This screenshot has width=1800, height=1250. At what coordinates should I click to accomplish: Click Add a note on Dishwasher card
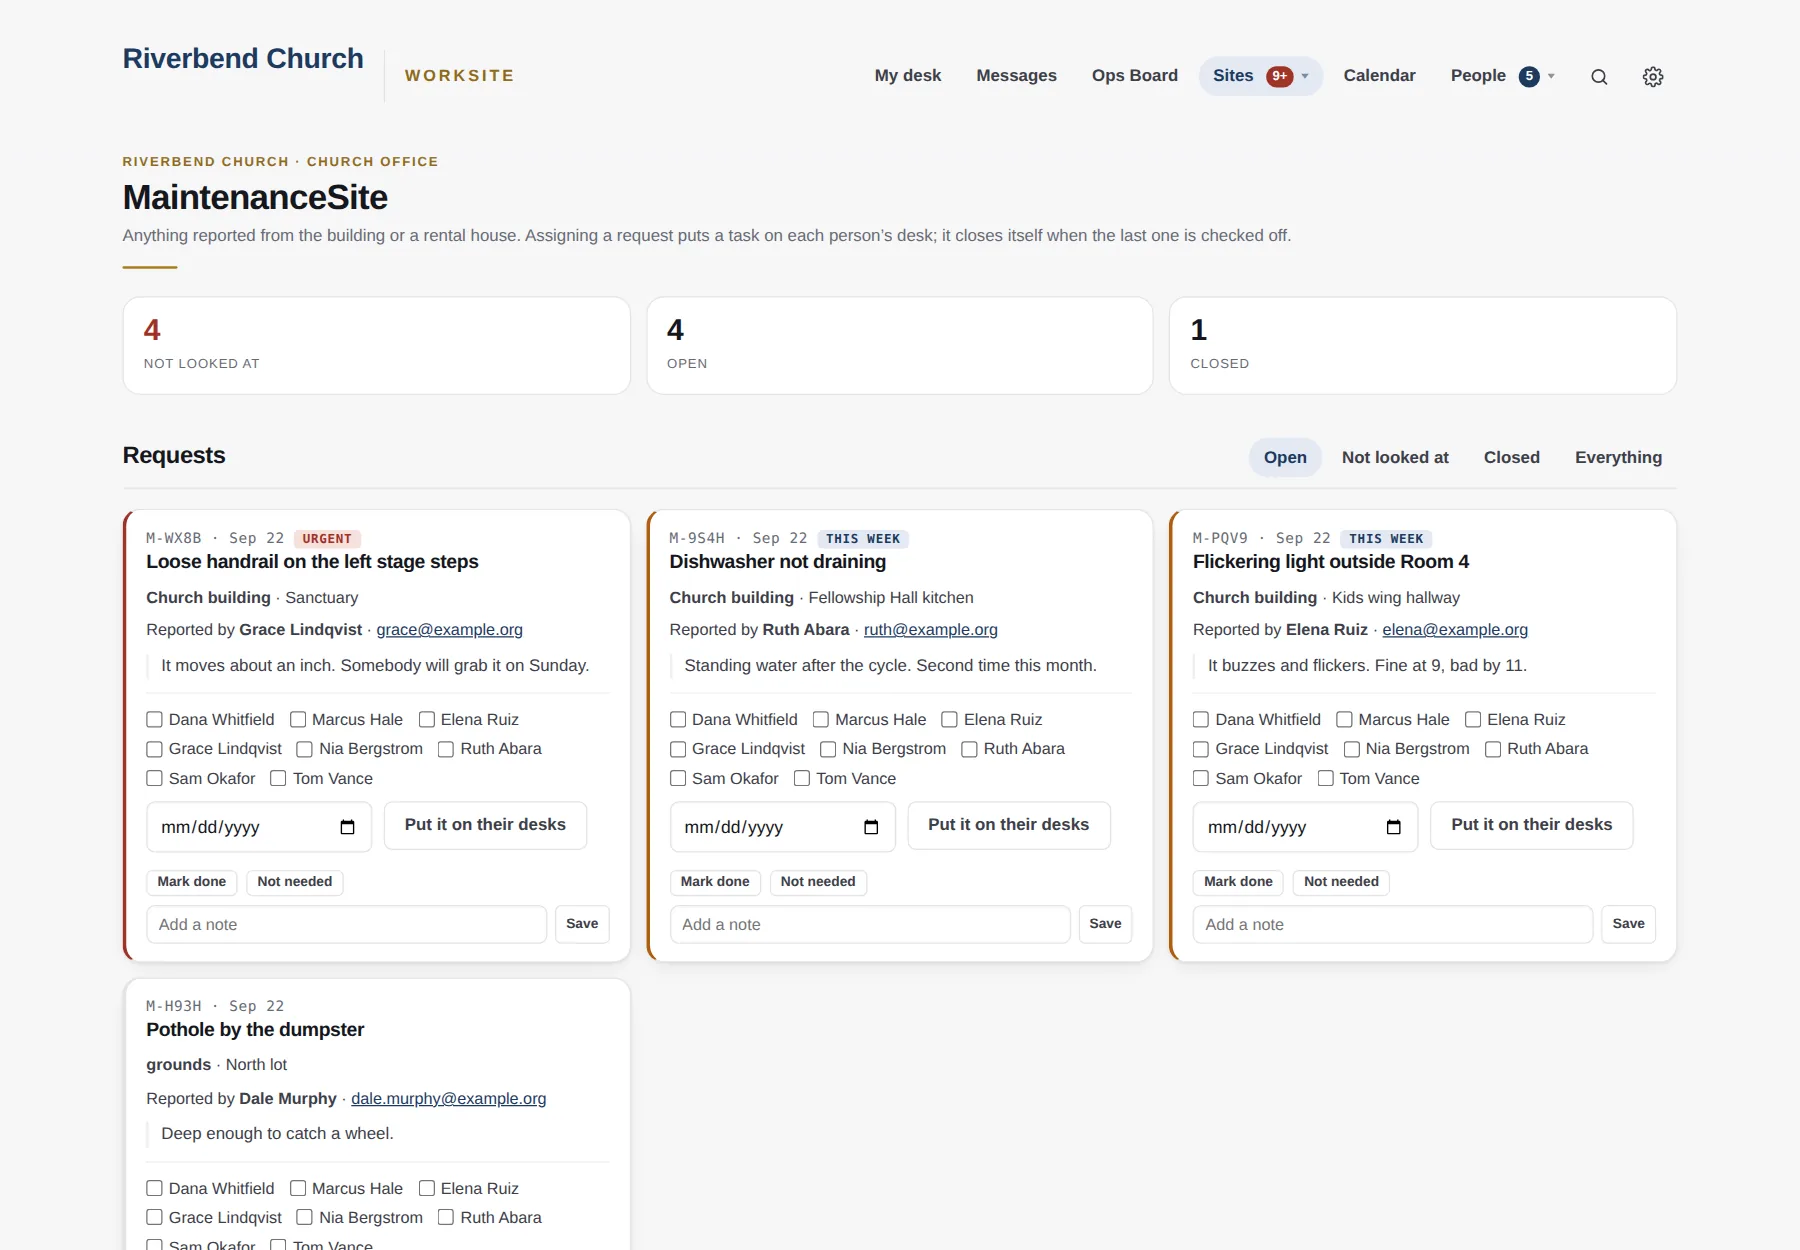[870, 924]
